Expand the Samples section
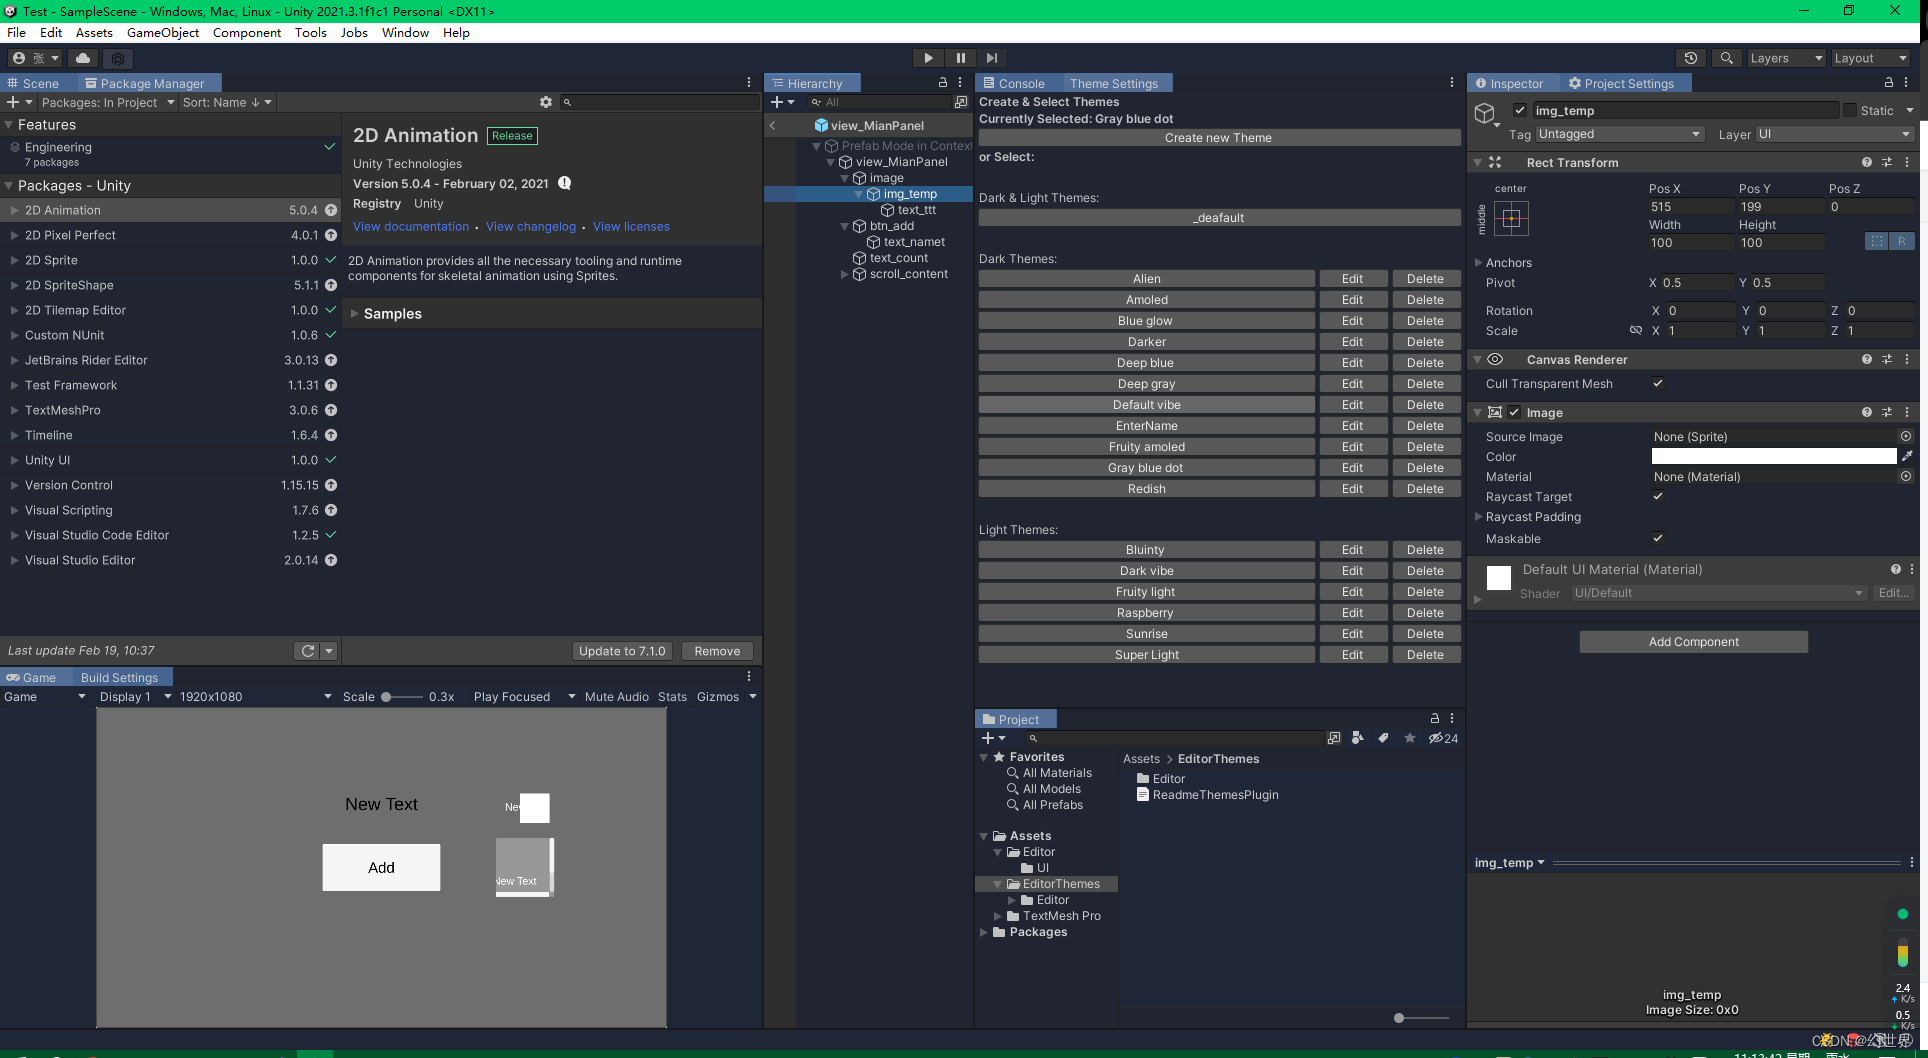Viewport: 1928px width, 1058px height. tap(354, 314)
